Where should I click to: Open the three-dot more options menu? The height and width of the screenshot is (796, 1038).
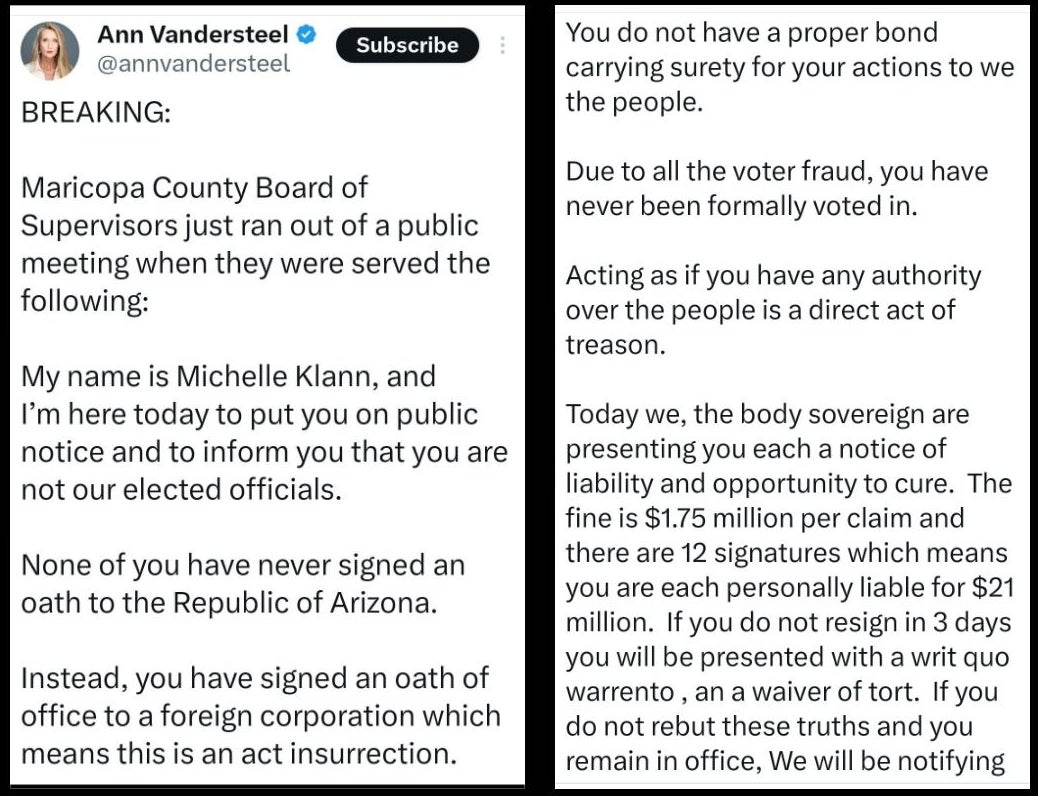click(502, 46)
